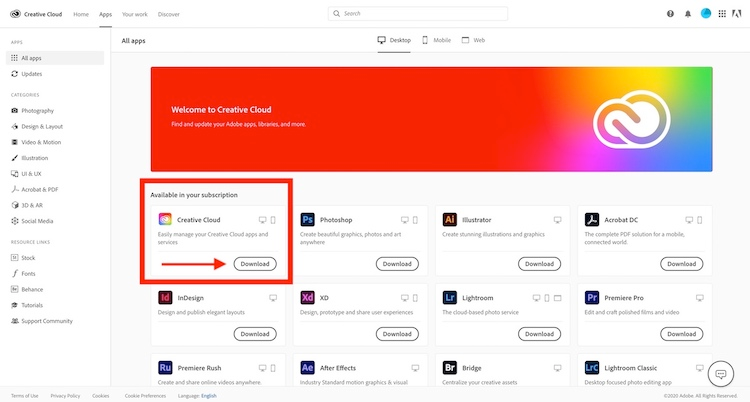This screenshot has width=750, height=402.
Task: Open Privacy Policy footer link
Action: (x=65, y=396)
